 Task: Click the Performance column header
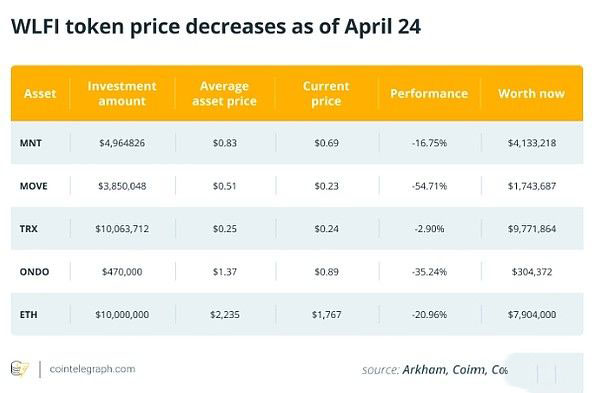coord(429,94)
